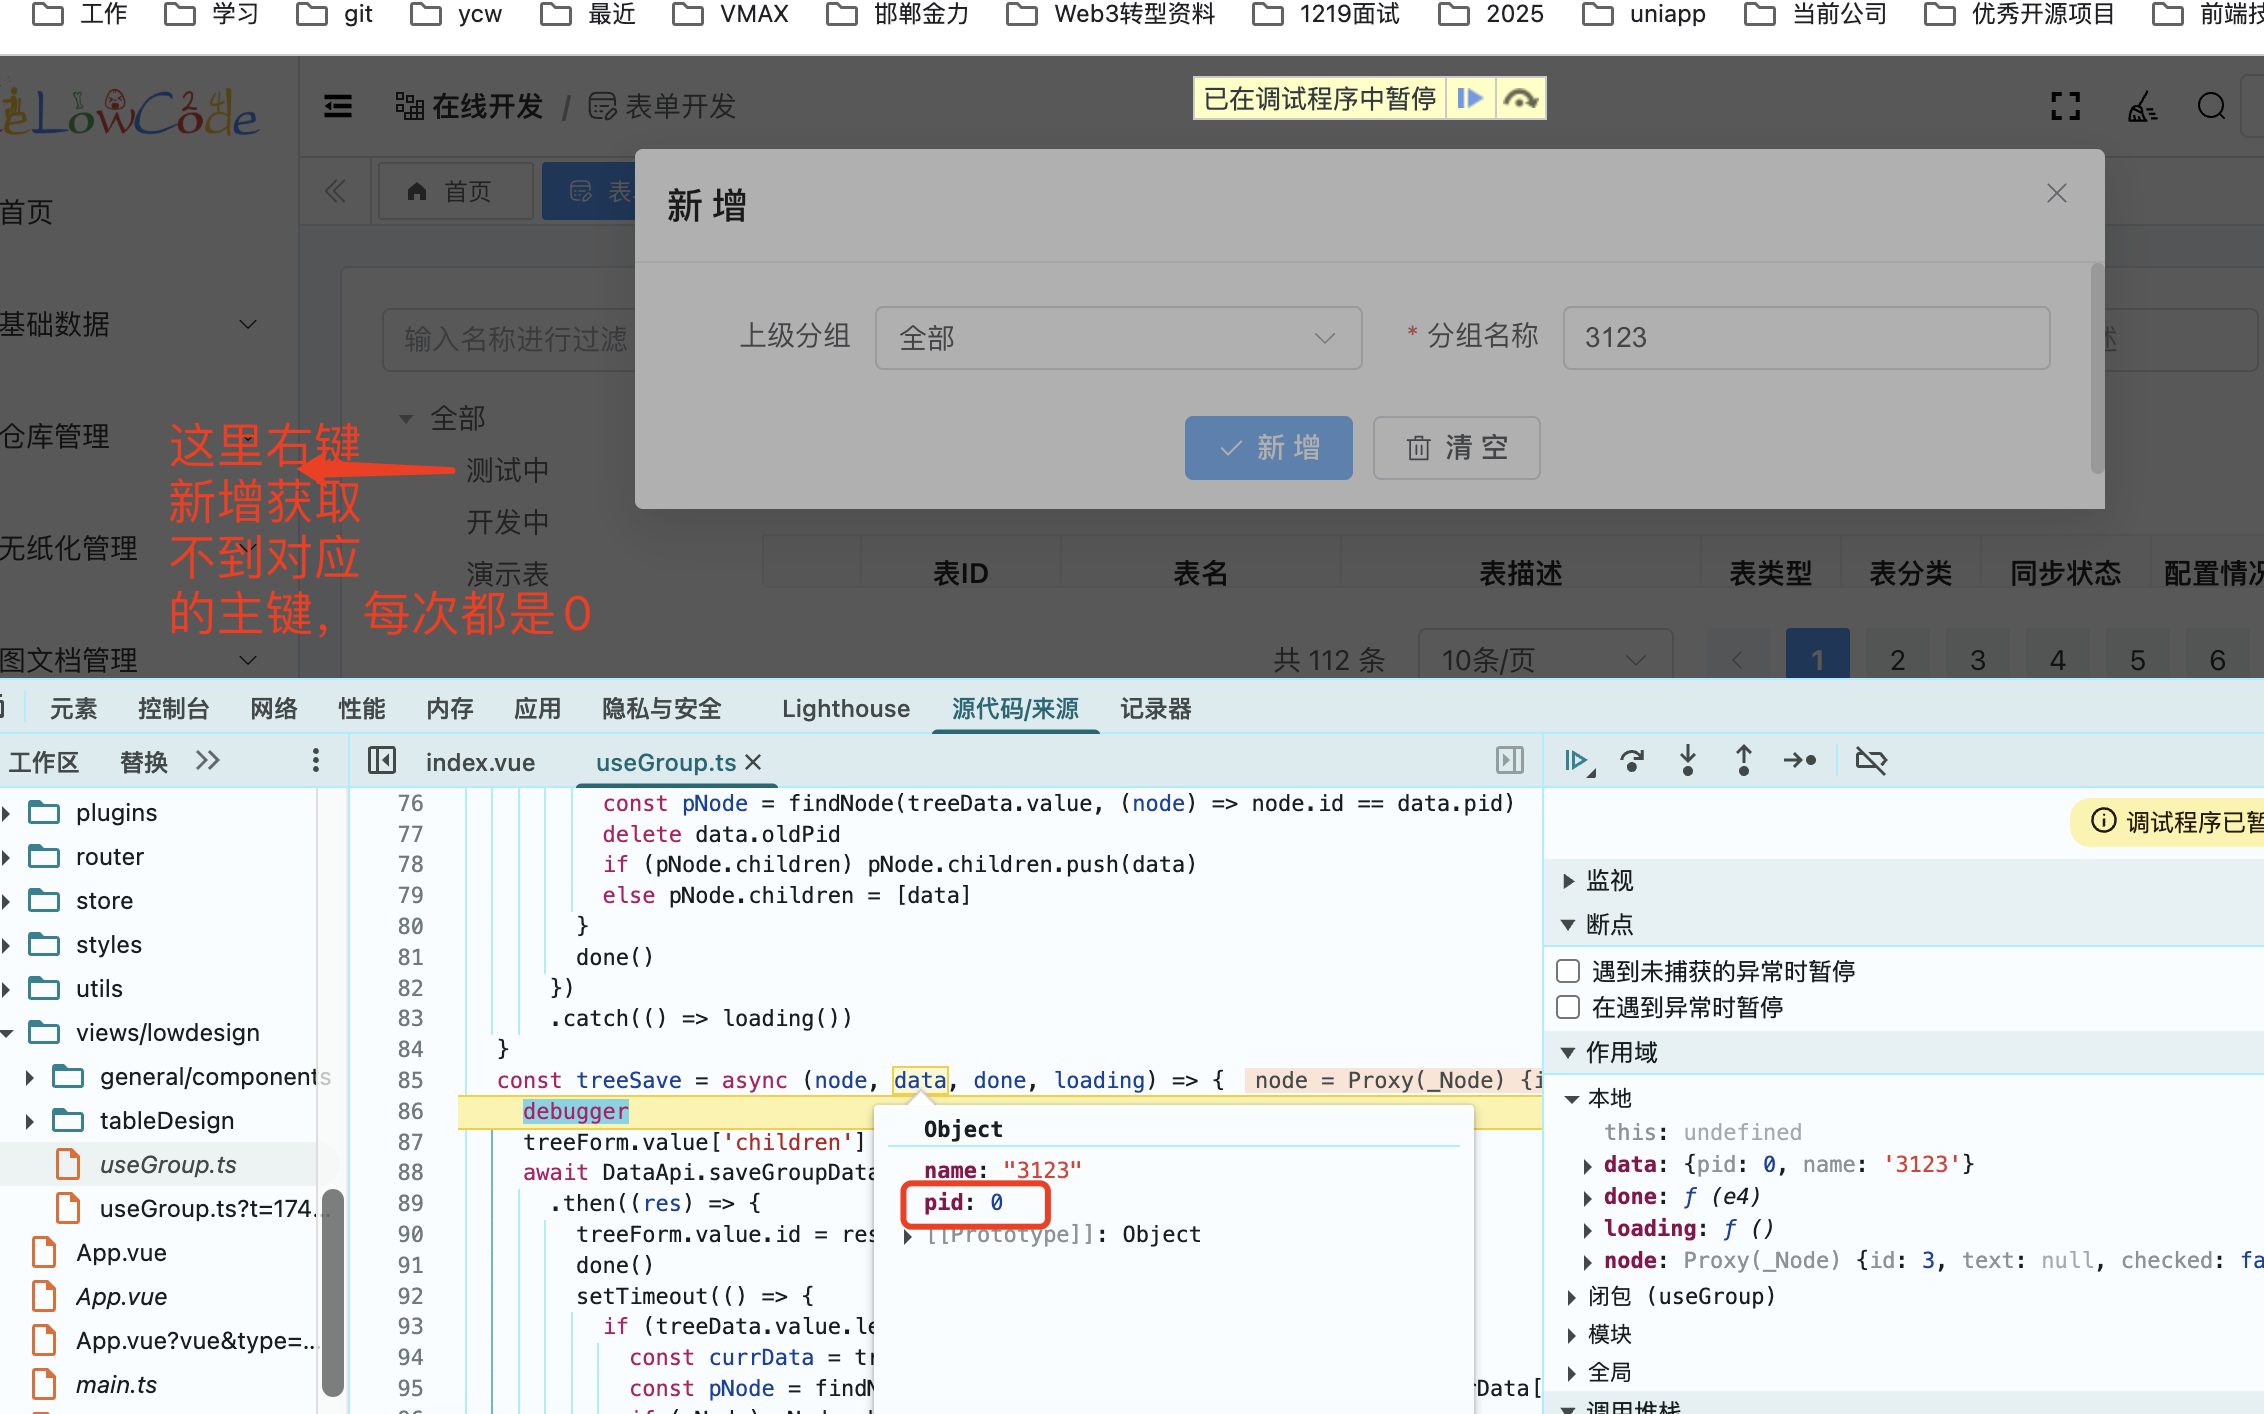Hide the debugger sidebar panel icon

pos(1509,761)
